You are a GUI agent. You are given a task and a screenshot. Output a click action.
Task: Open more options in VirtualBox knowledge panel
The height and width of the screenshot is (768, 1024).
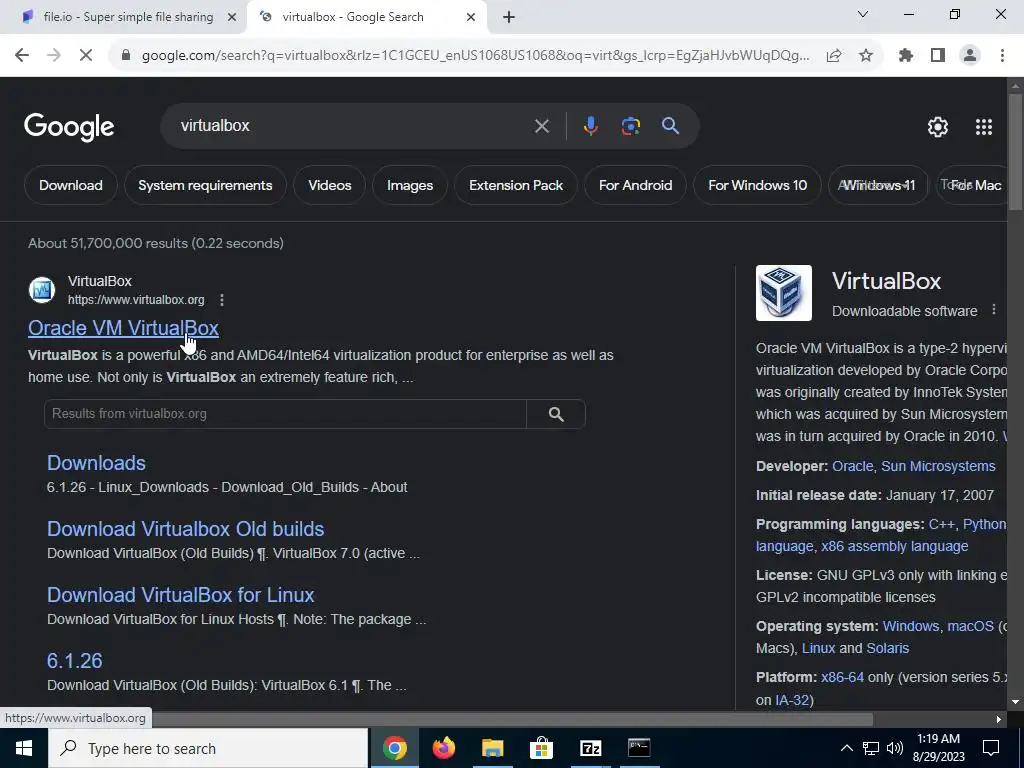(x=994, y=310)
